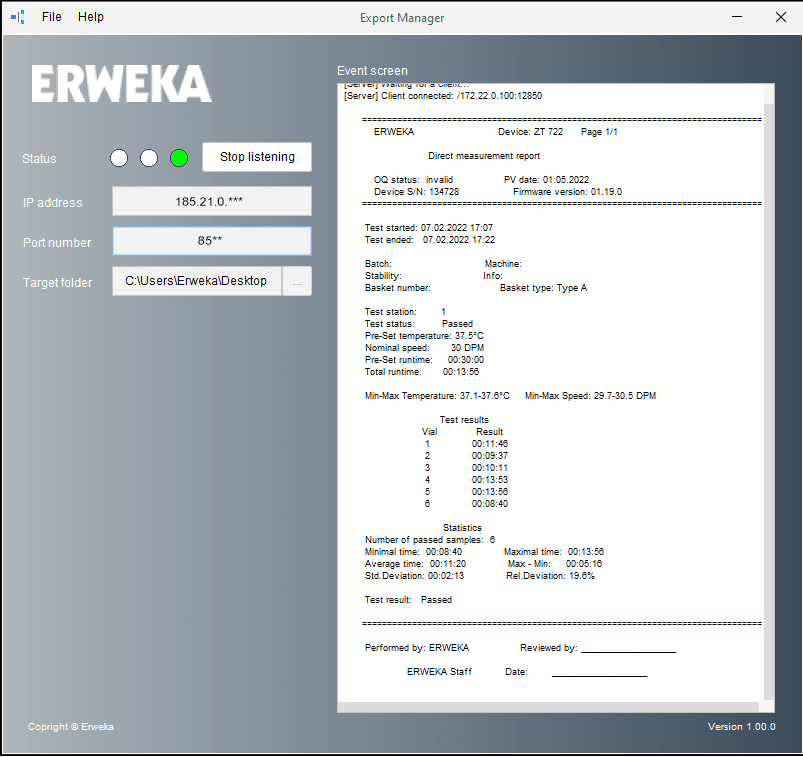The image size is (803, 757).
Task: Click the first white status indicator
Action: (119, 158)
